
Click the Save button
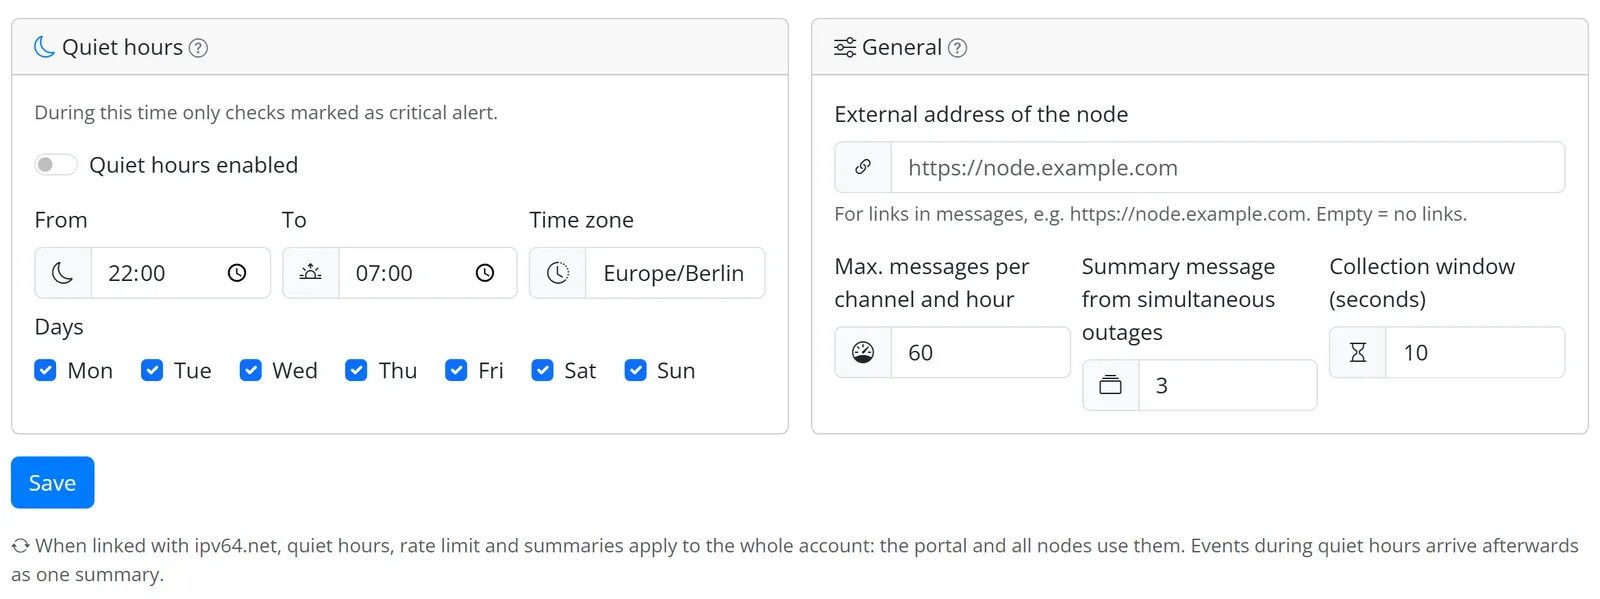53,483
